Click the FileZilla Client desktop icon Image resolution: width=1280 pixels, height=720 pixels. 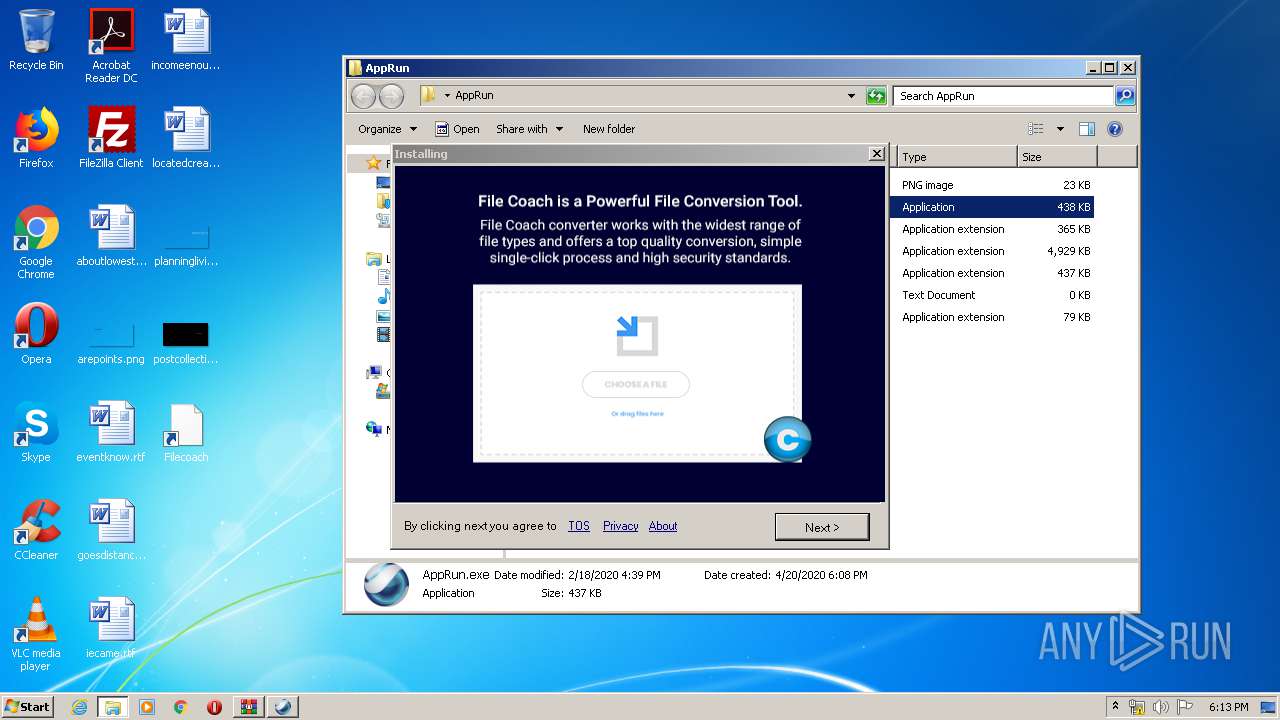pyautogui.click(x=111, y=138)
